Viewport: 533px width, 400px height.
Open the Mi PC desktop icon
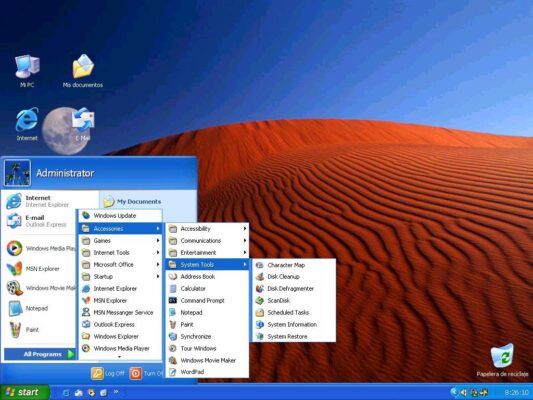point(27,71)
